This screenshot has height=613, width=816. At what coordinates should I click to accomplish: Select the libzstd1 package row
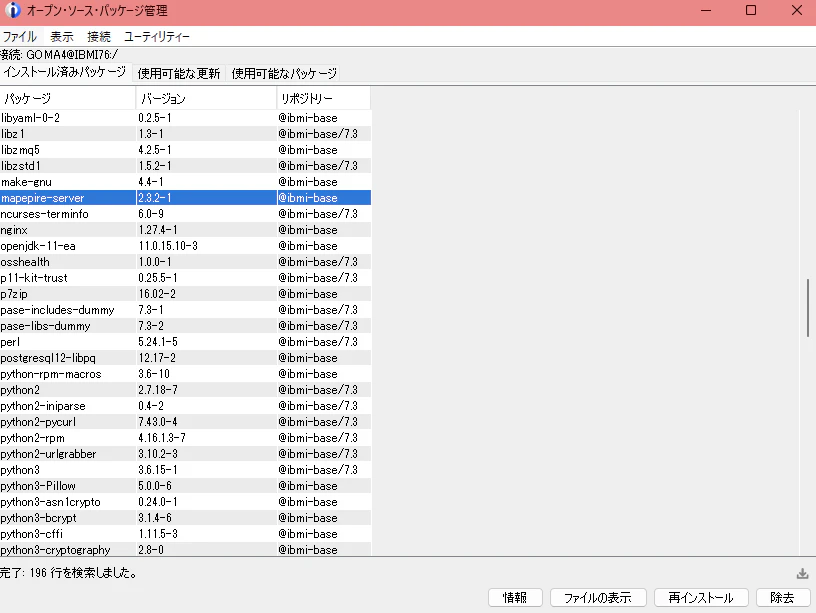(185, 166)
